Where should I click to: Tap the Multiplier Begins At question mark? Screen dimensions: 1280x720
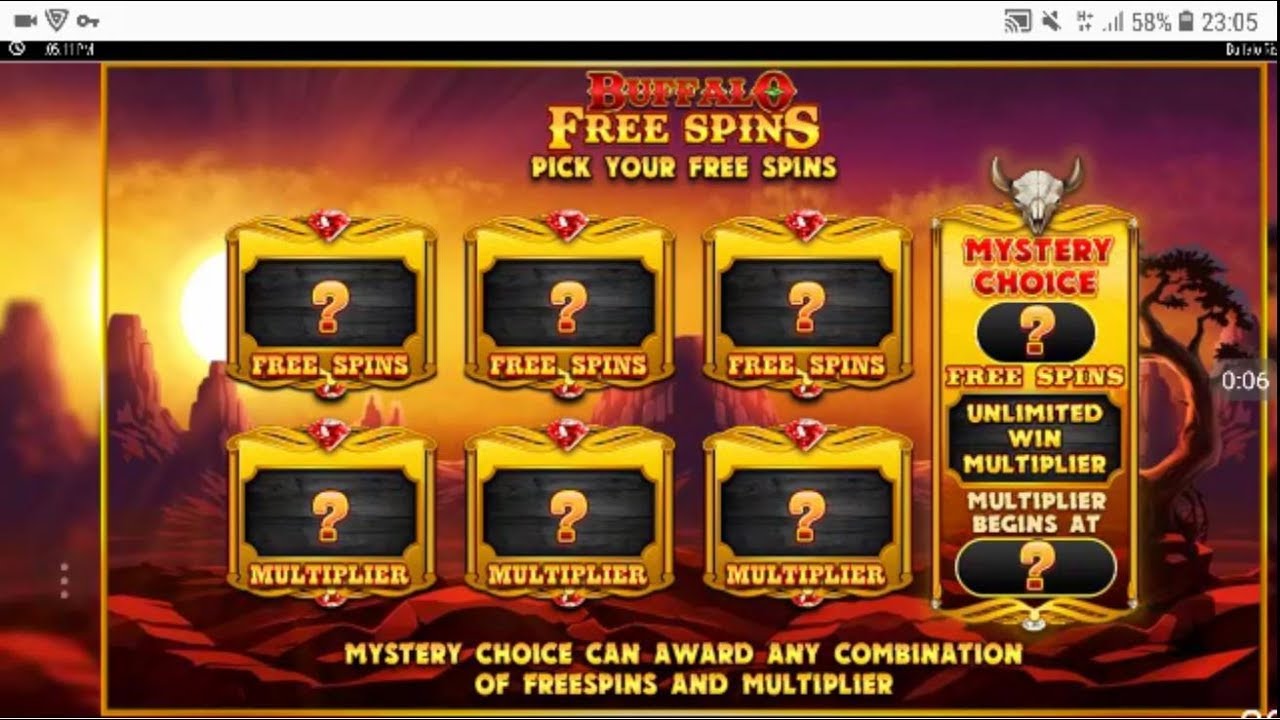click(1036, 567)
